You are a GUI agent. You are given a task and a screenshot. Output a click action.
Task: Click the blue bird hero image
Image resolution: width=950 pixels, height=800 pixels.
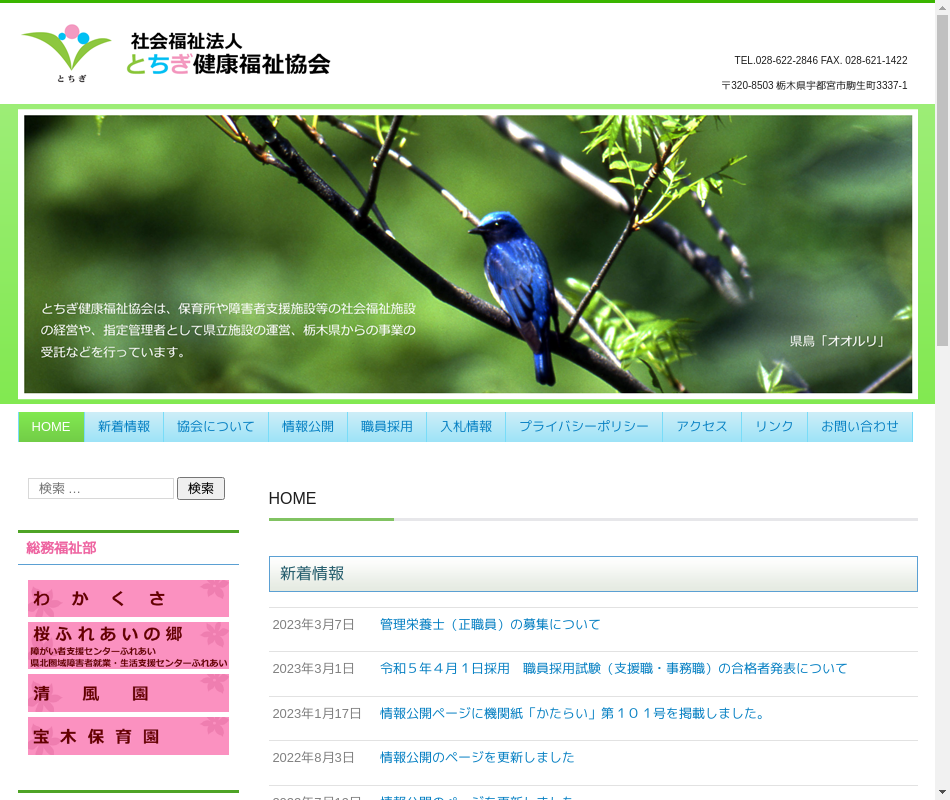pos(467,254)
